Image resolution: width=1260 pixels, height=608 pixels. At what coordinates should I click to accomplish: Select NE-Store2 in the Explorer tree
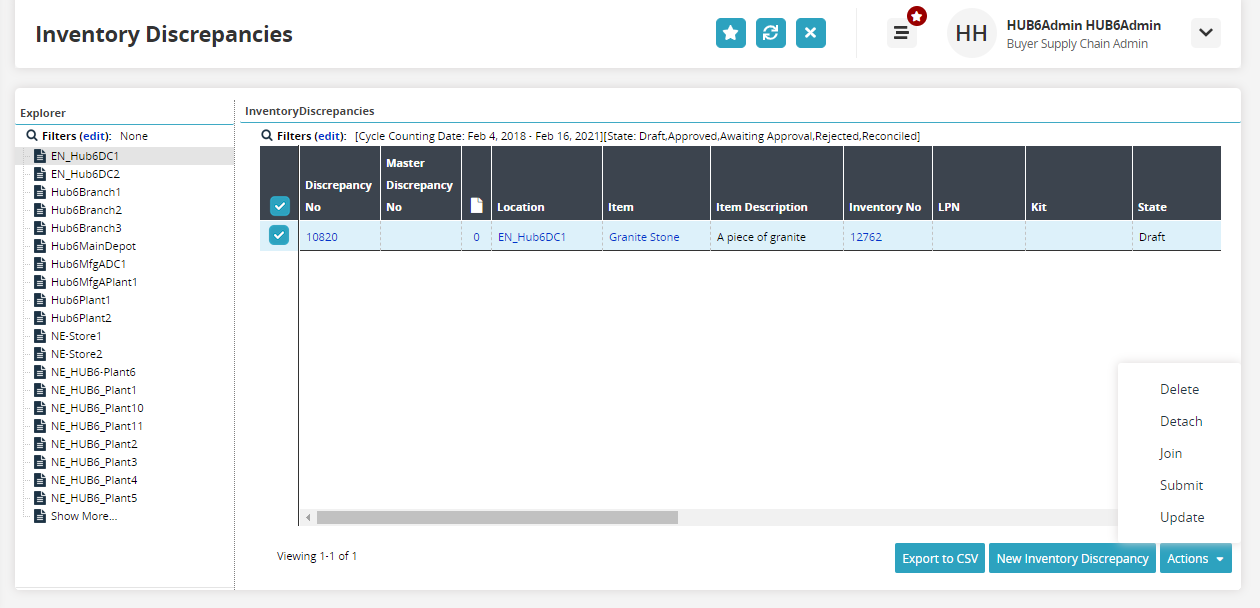76,354
